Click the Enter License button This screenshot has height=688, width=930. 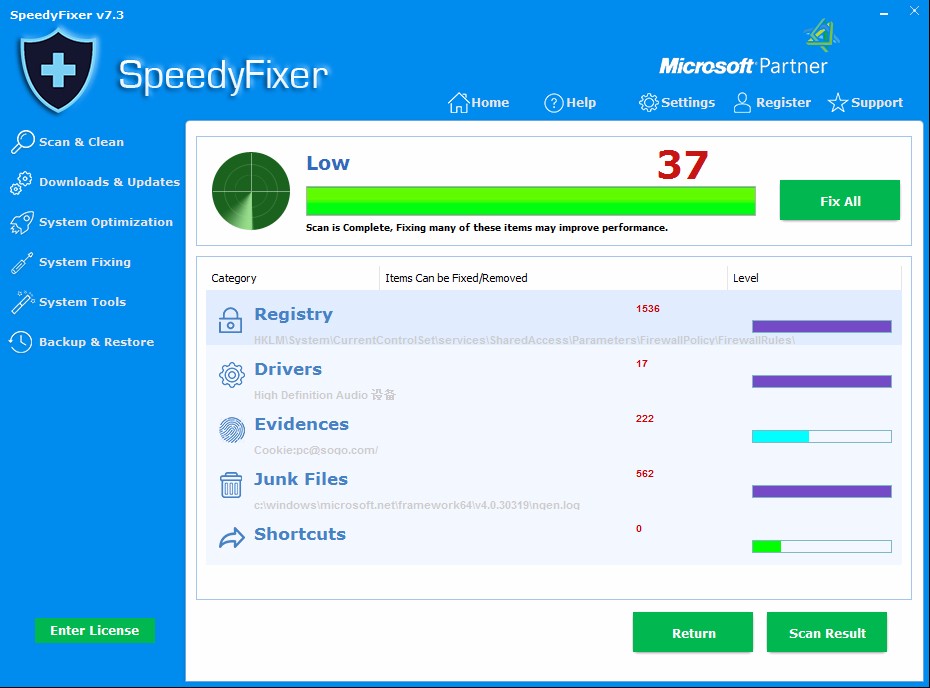click(x=95, y=630)
